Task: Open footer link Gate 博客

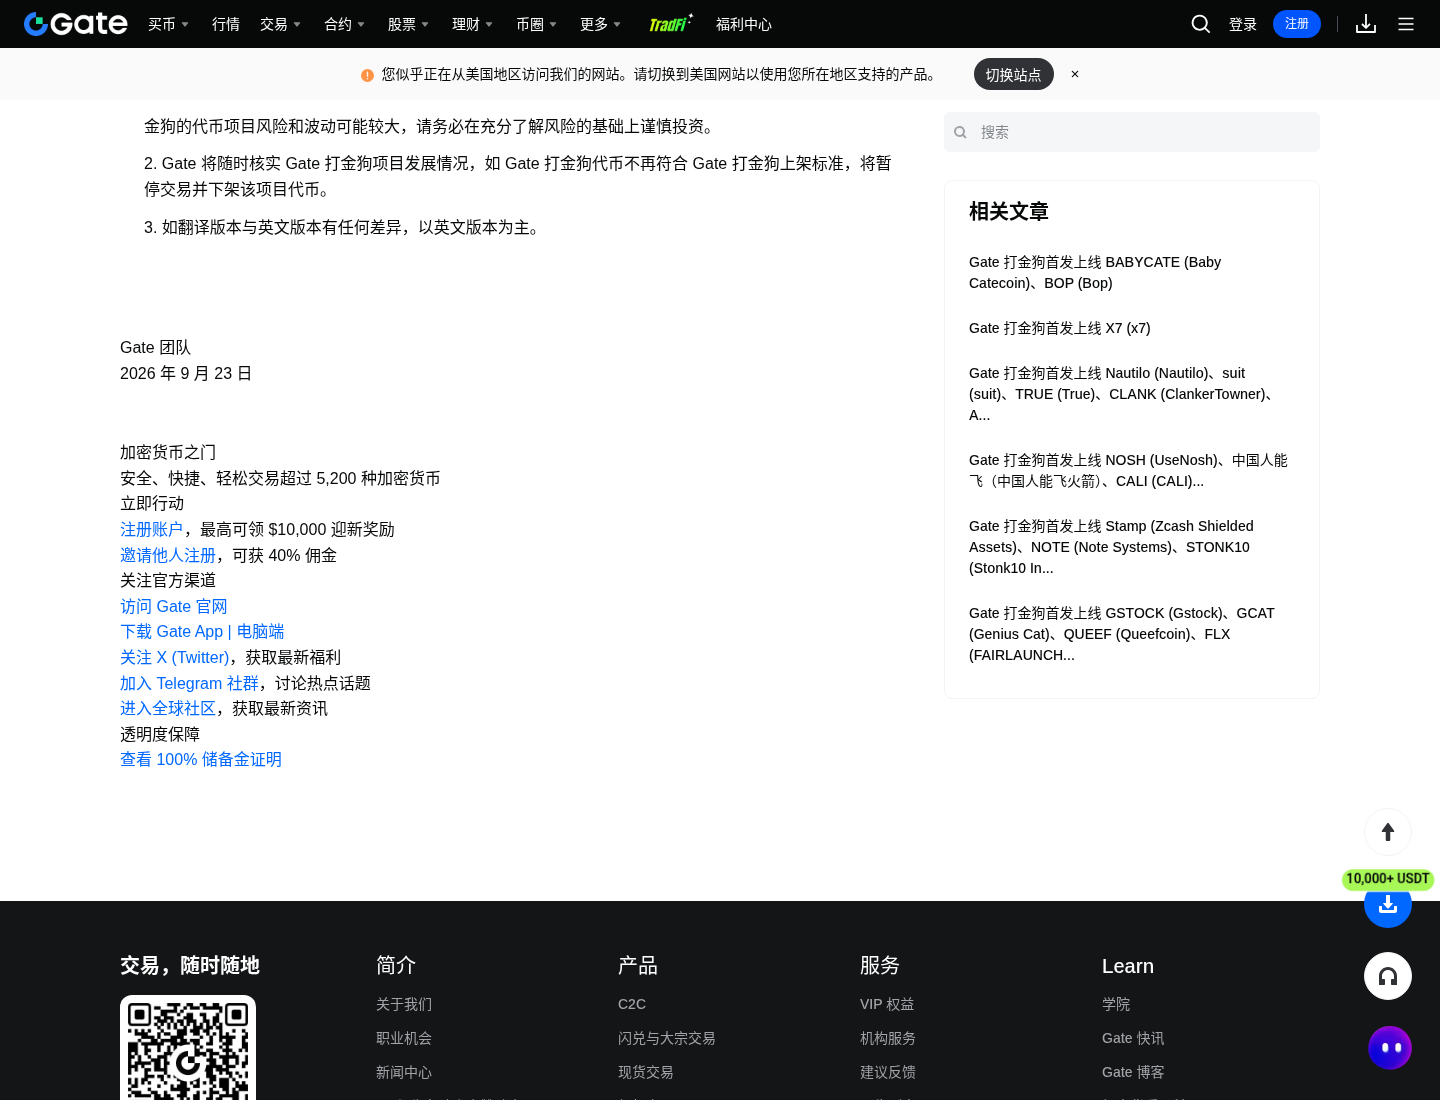Action: pyautogui.click(x=1133, y=1072)
